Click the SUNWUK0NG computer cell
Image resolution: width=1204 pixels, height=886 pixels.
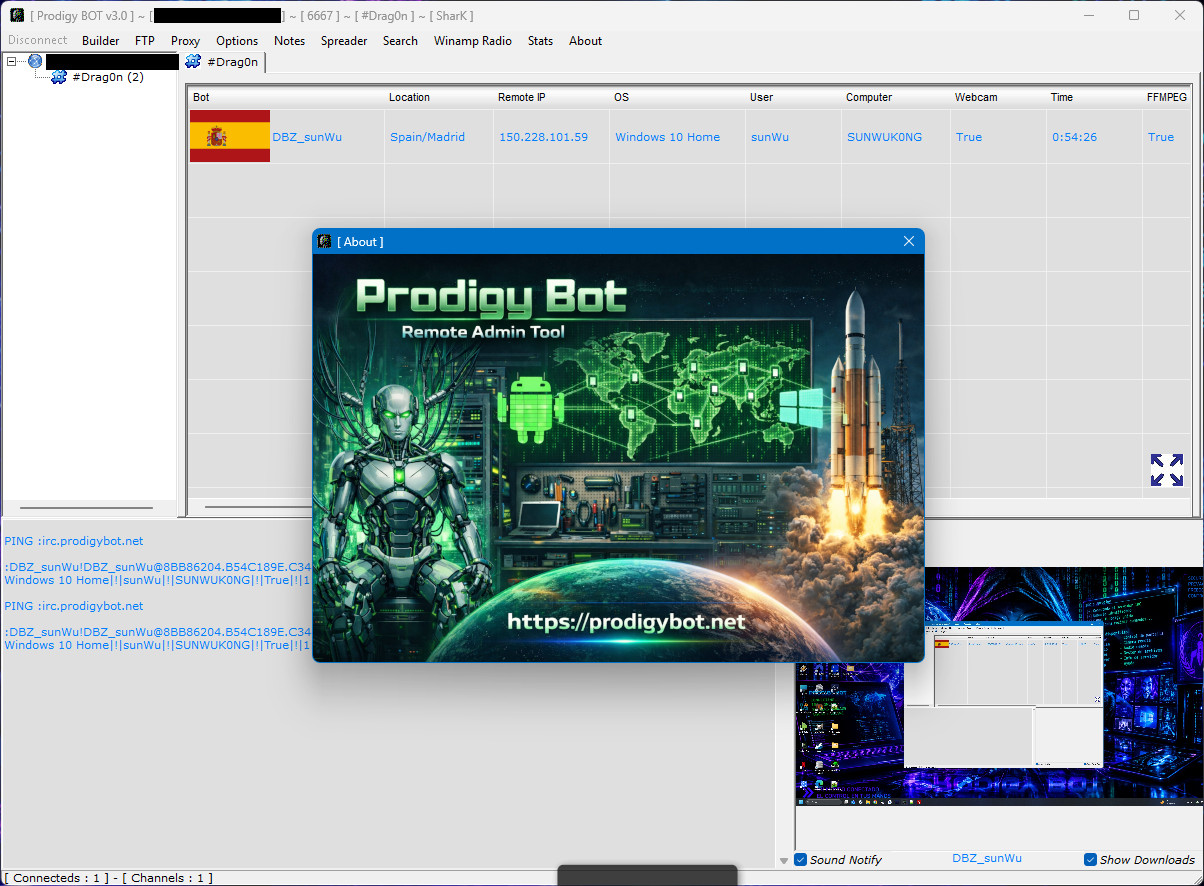pos(884,137)
